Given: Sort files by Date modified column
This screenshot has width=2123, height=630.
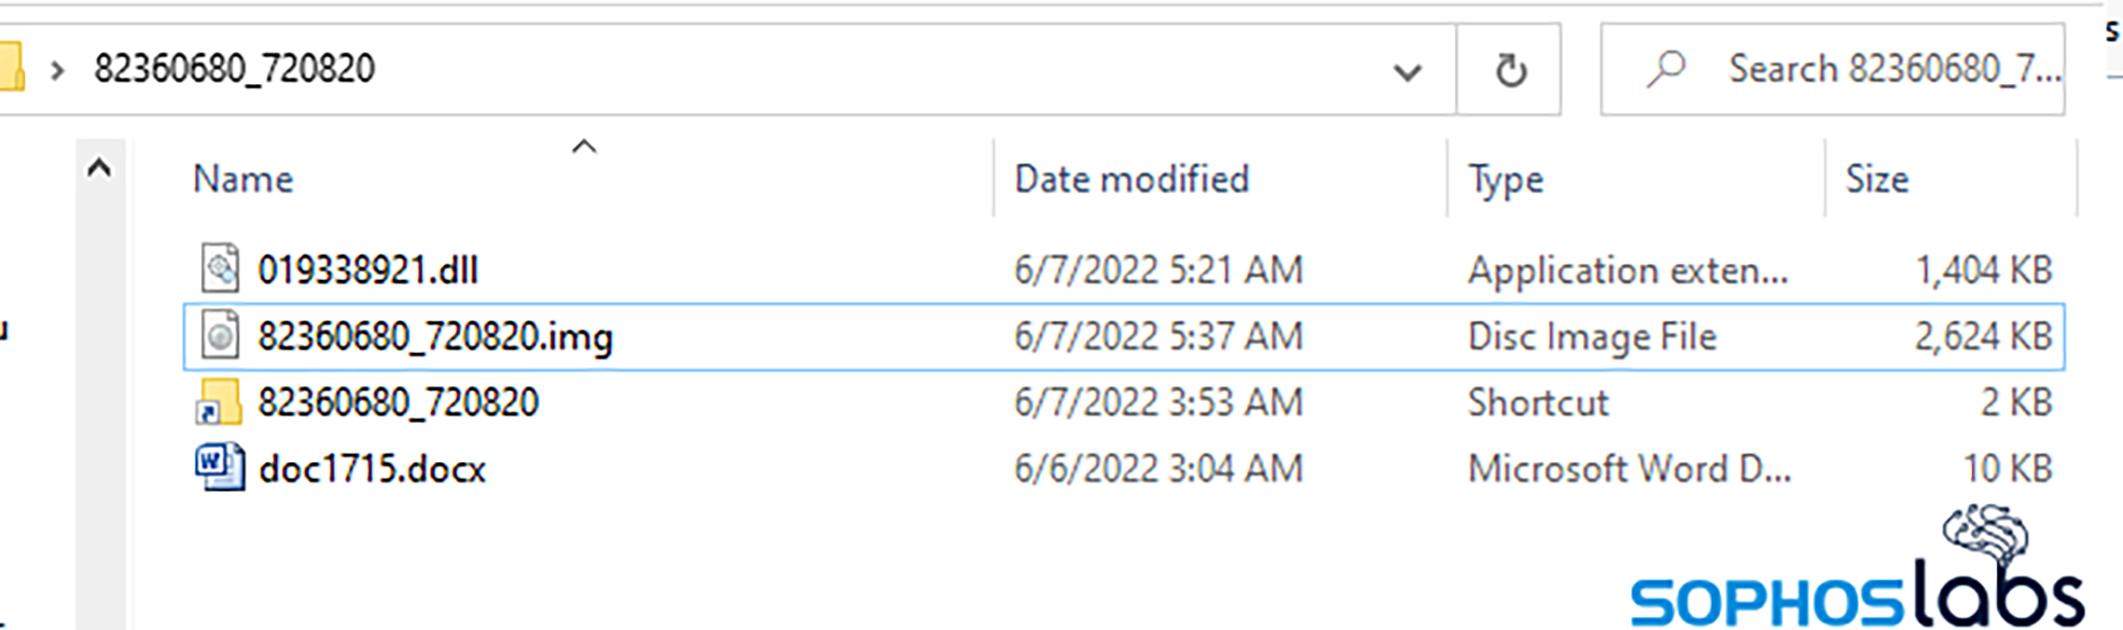Looking at the screenshot, I should pyautogui.click(x=1131, y=179).
